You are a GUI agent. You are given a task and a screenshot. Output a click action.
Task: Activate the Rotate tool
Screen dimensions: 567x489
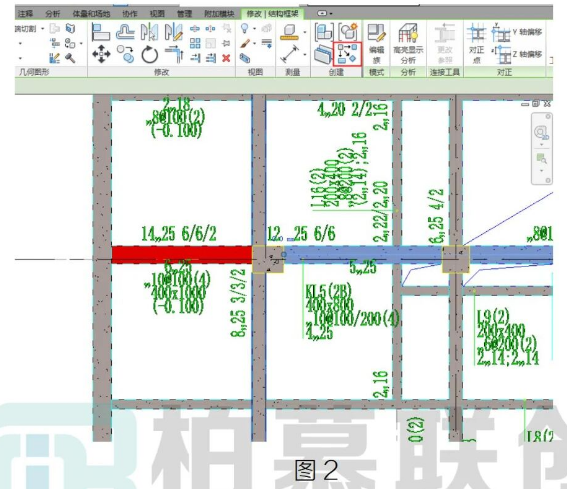[149, 55]
